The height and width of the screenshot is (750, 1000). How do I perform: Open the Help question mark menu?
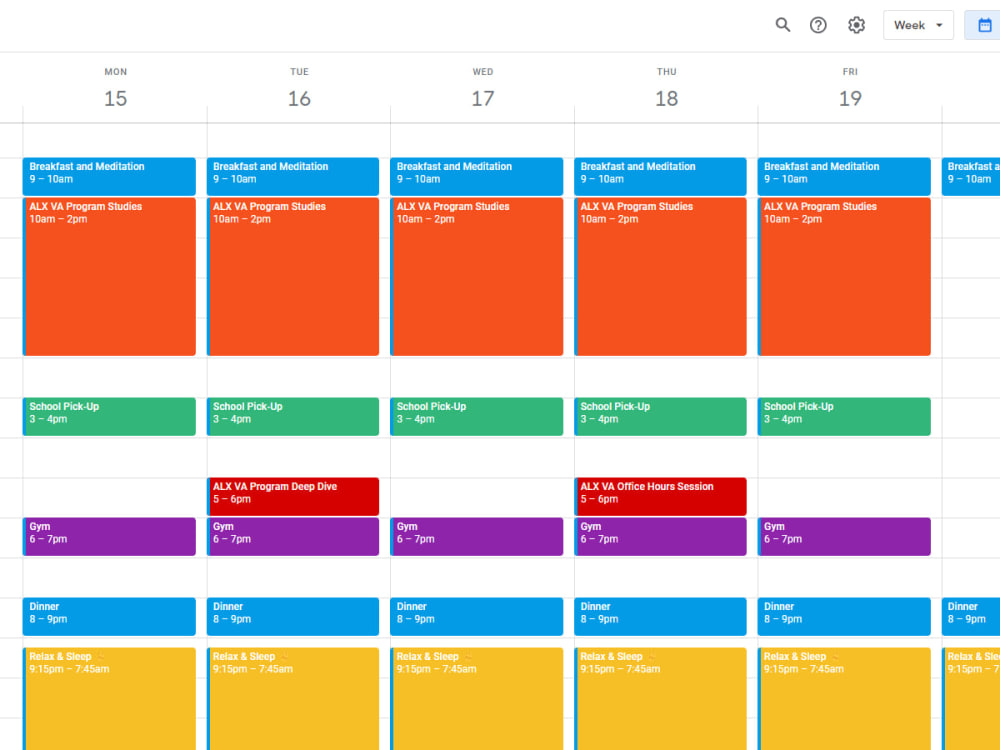coord(818,25)
